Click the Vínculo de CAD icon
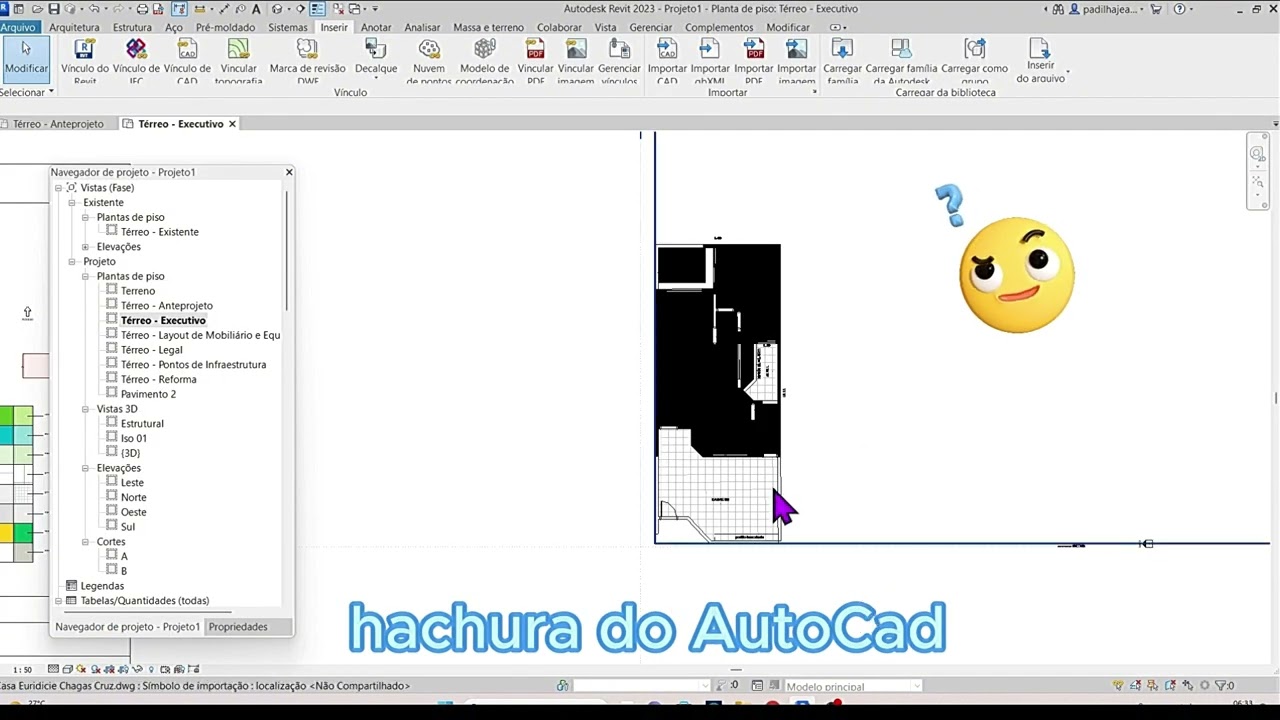 pyautogui.click(x=187, y=49)
